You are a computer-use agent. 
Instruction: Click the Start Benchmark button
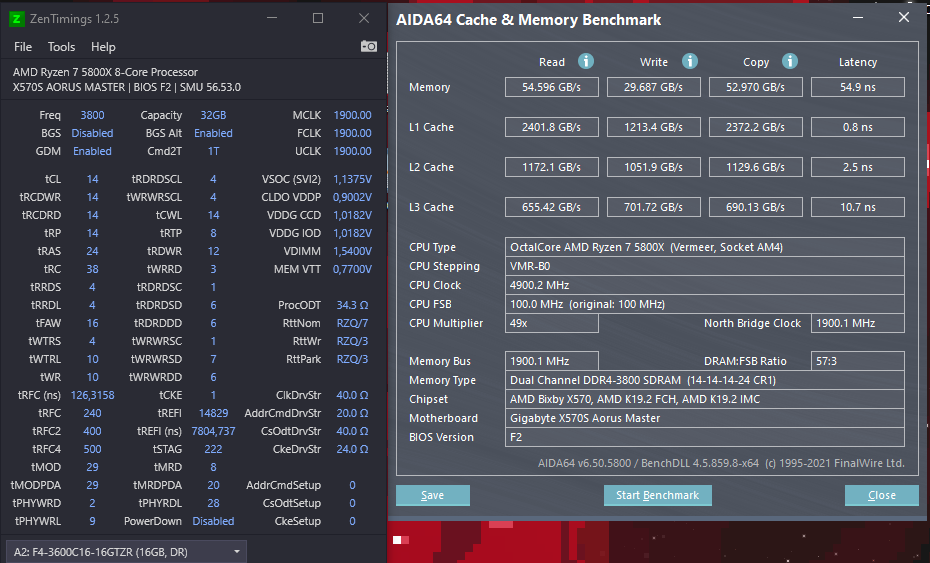coord(657,495)
